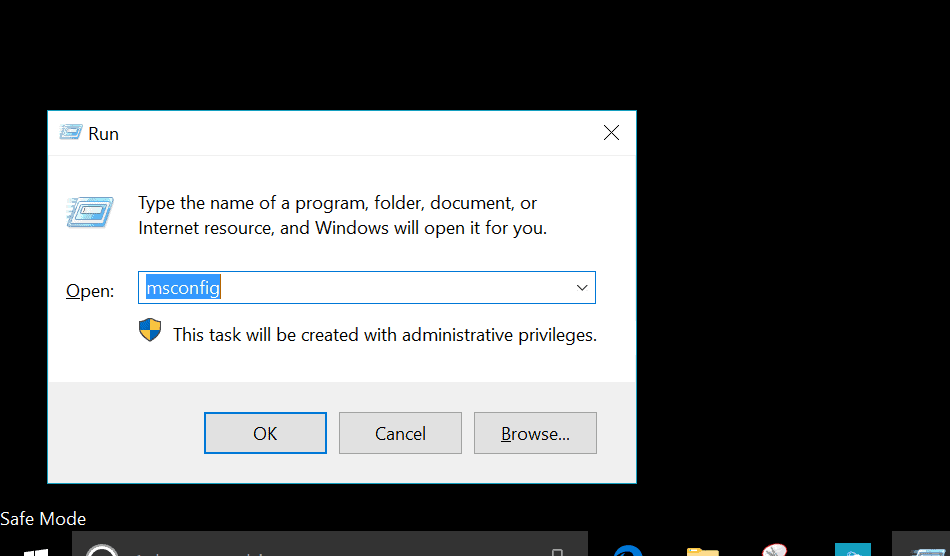Open File Explorer from the taskbar
The width and height of the screenshot is (950, 556).
tap(703, 551)
